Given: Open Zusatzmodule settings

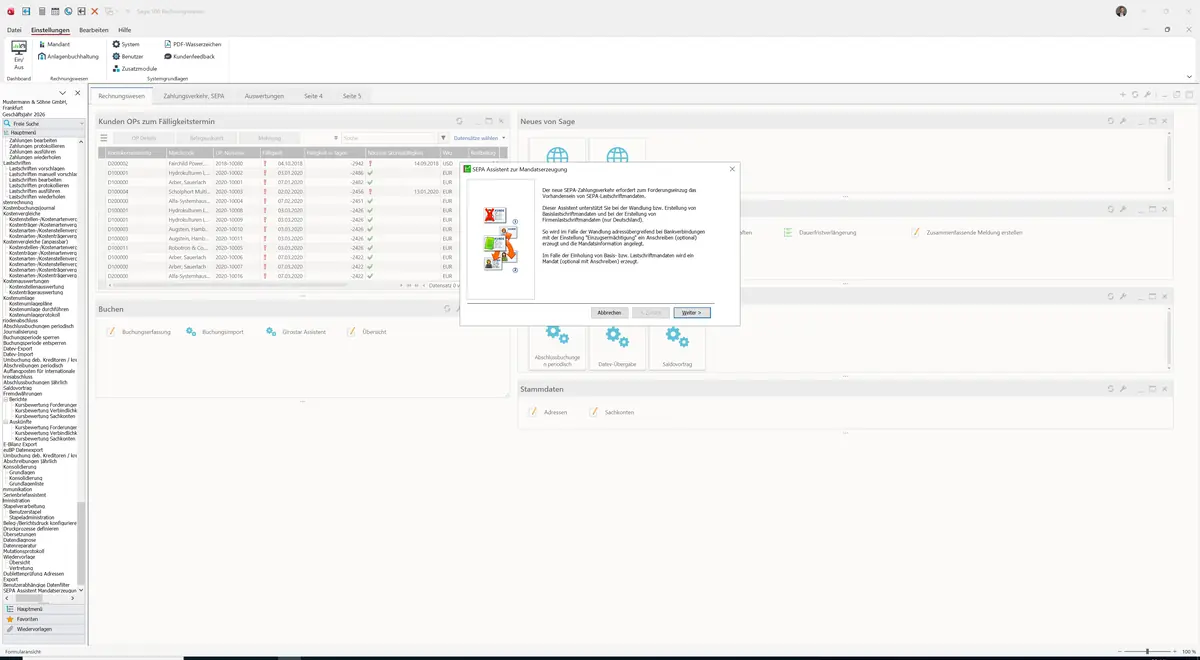Looking at the screenshot, I should tap(134, 68).
